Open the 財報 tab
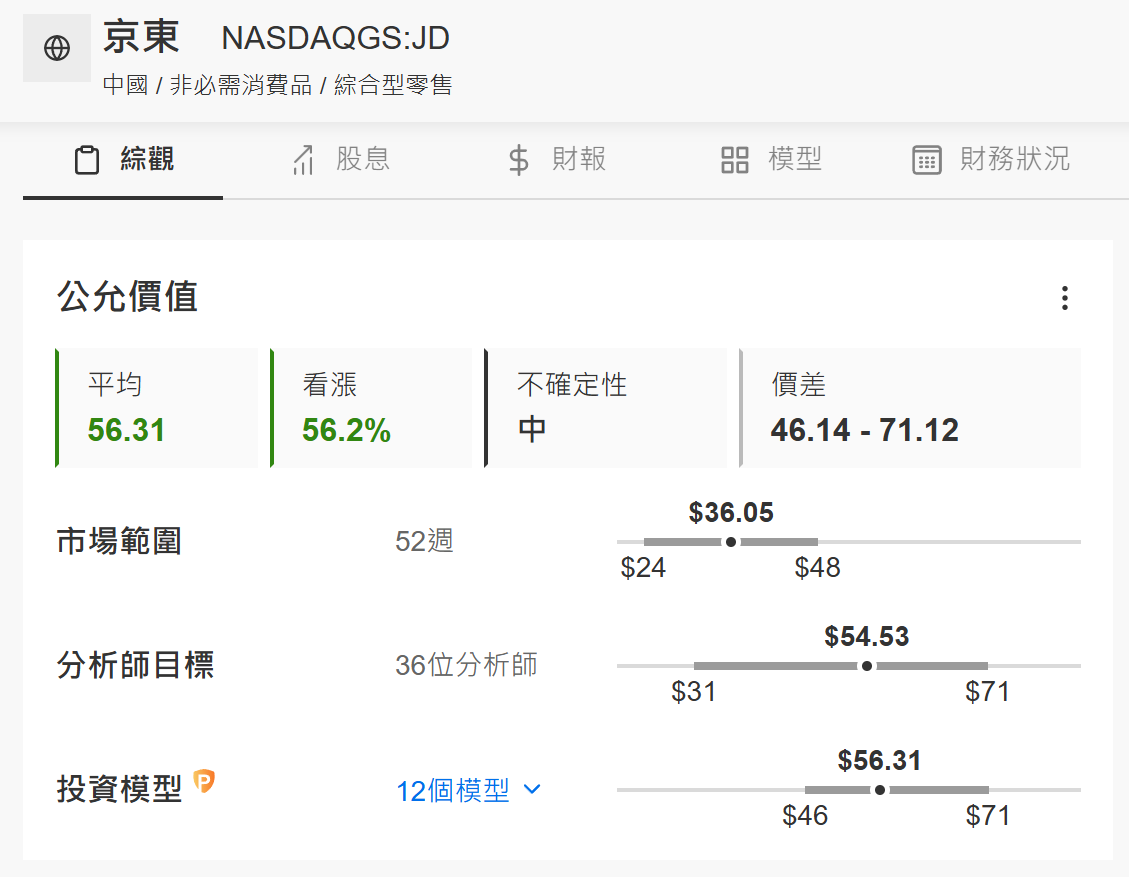 tap(557, 160)
